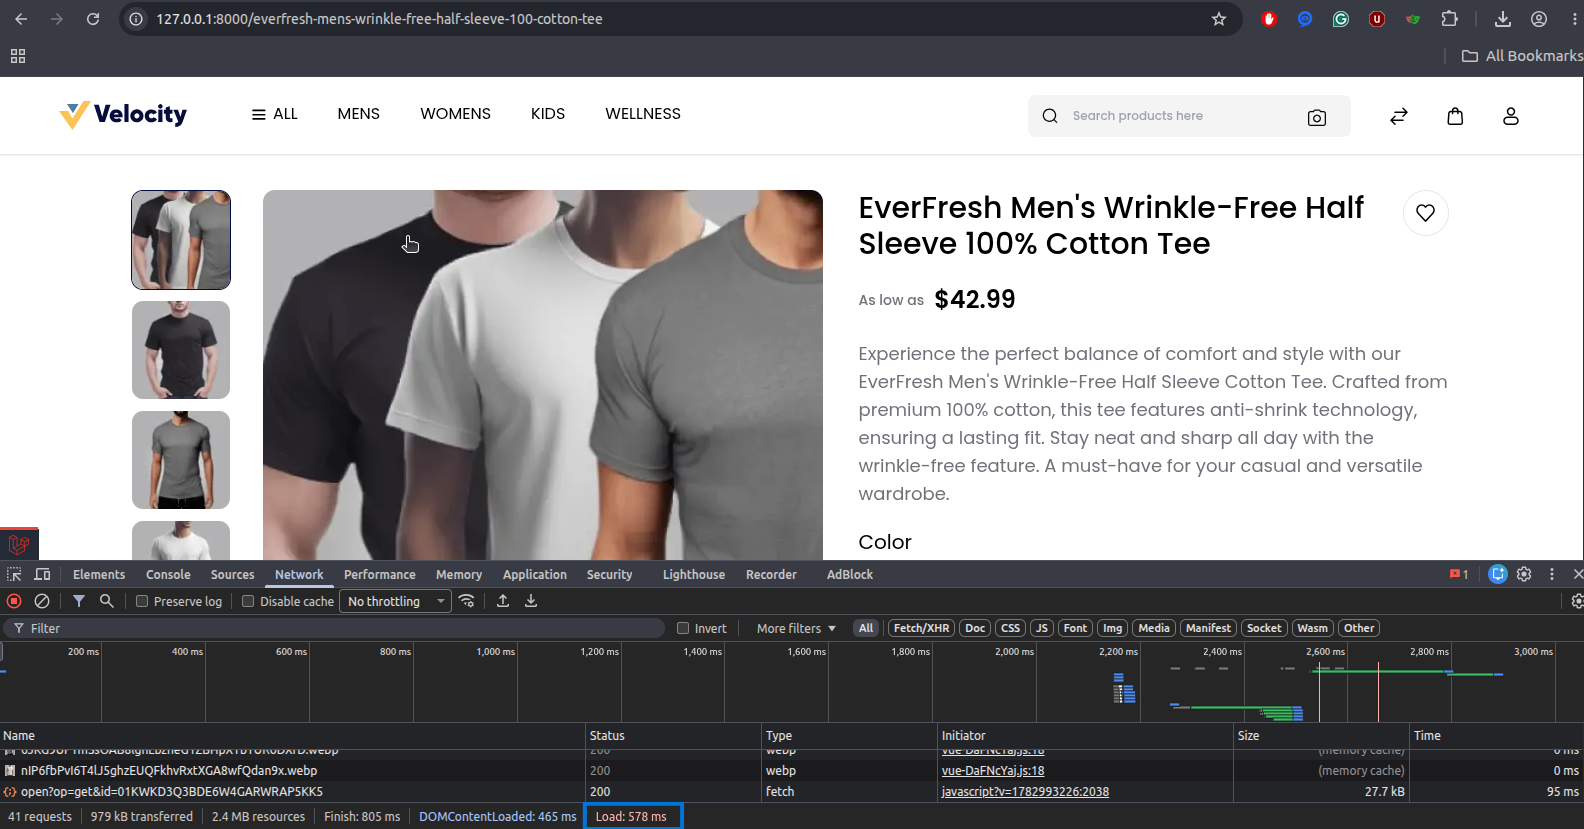1584x829 pixels.
Task: Toggle the network filter funnel icon
Action: point(79,601)
